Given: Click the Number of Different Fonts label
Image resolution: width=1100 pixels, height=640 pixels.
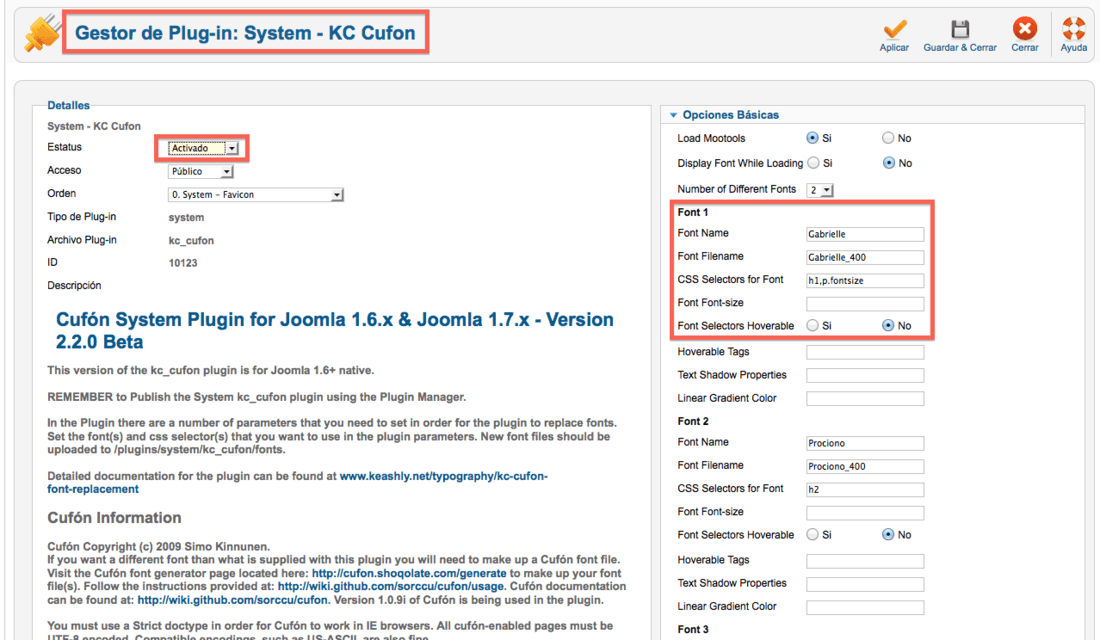Looking at the screenshot, I should point(737,189).
